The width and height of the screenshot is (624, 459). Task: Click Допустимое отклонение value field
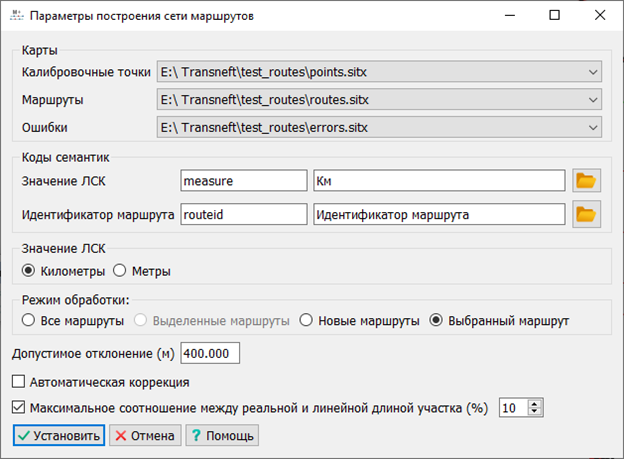click(x=210, y=354)
